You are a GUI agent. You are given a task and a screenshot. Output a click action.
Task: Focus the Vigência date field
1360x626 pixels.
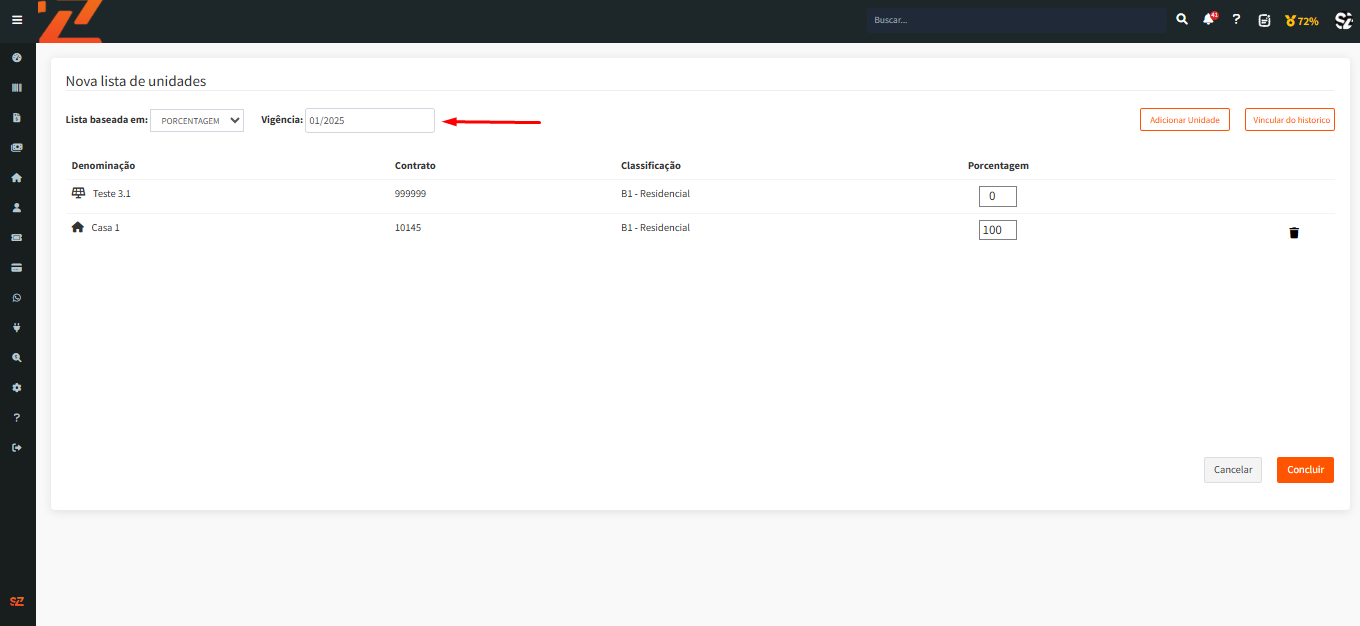370,120
